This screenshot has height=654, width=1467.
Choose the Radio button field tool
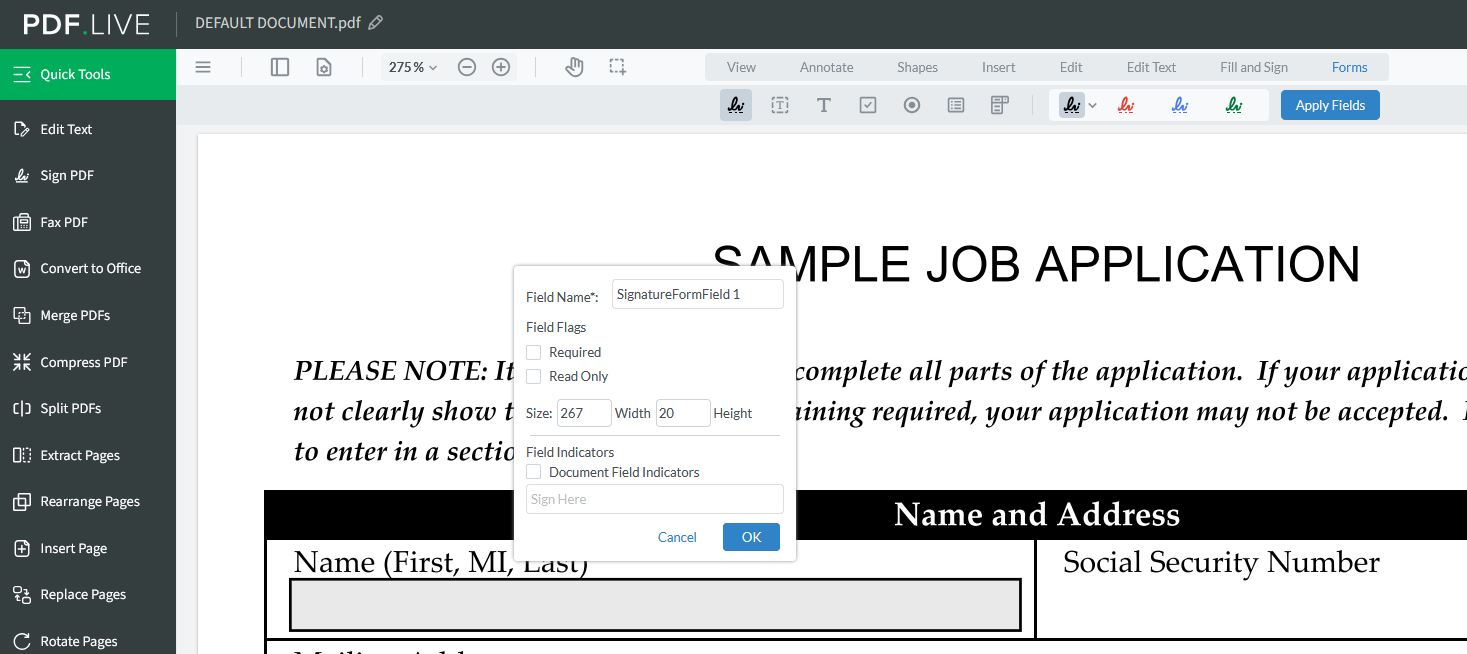pos(912,105)
